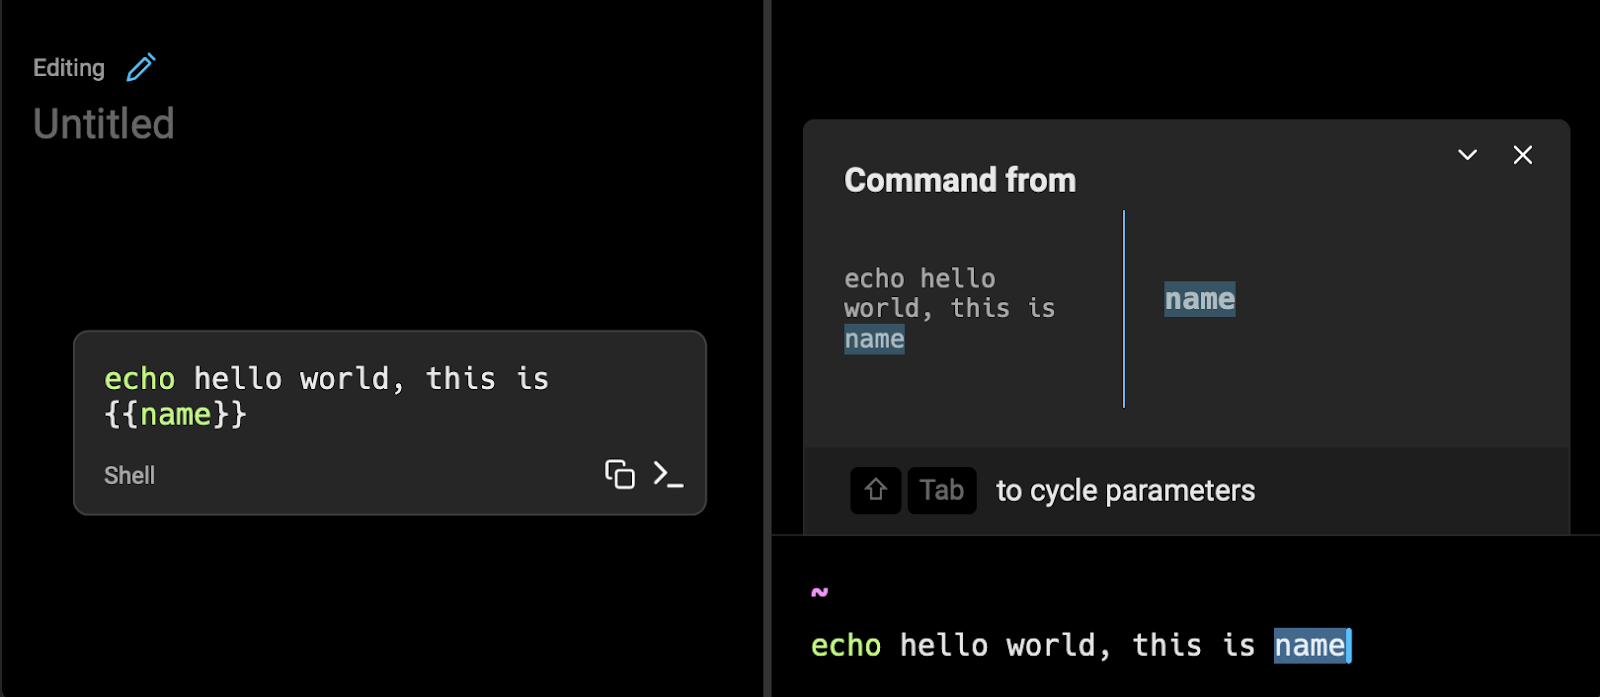Click the {{name}} placeholder in code block

176,414
